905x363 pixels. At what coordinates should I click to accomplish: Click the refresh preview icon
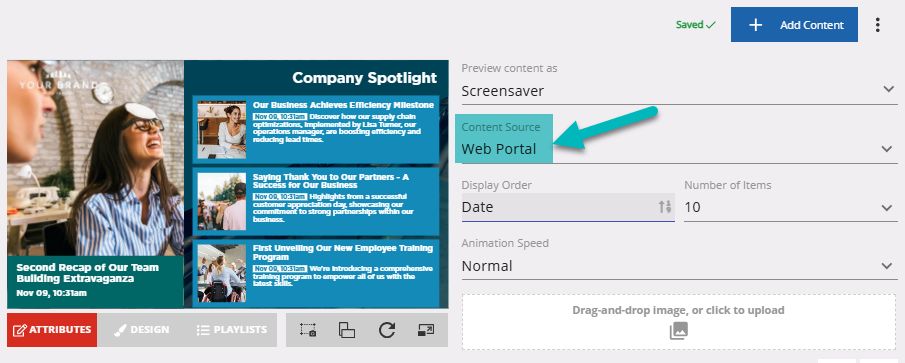pos(387,330)
